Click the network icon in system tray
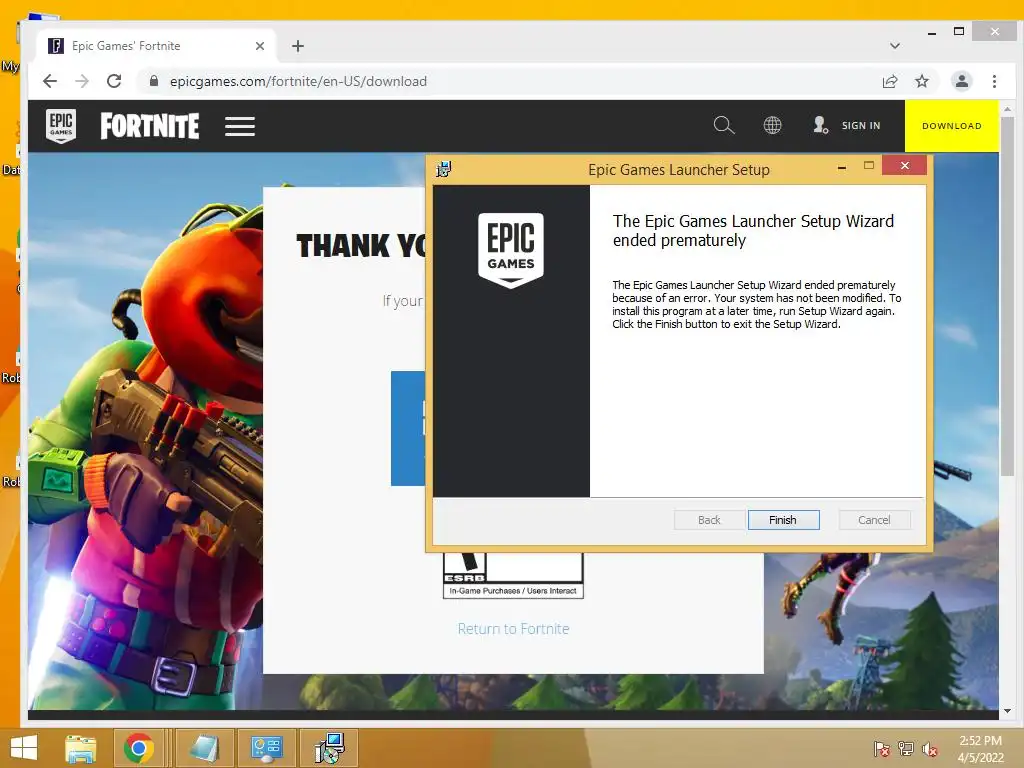The width and height of the screenshot is (1024, 768). coord(906,749)
